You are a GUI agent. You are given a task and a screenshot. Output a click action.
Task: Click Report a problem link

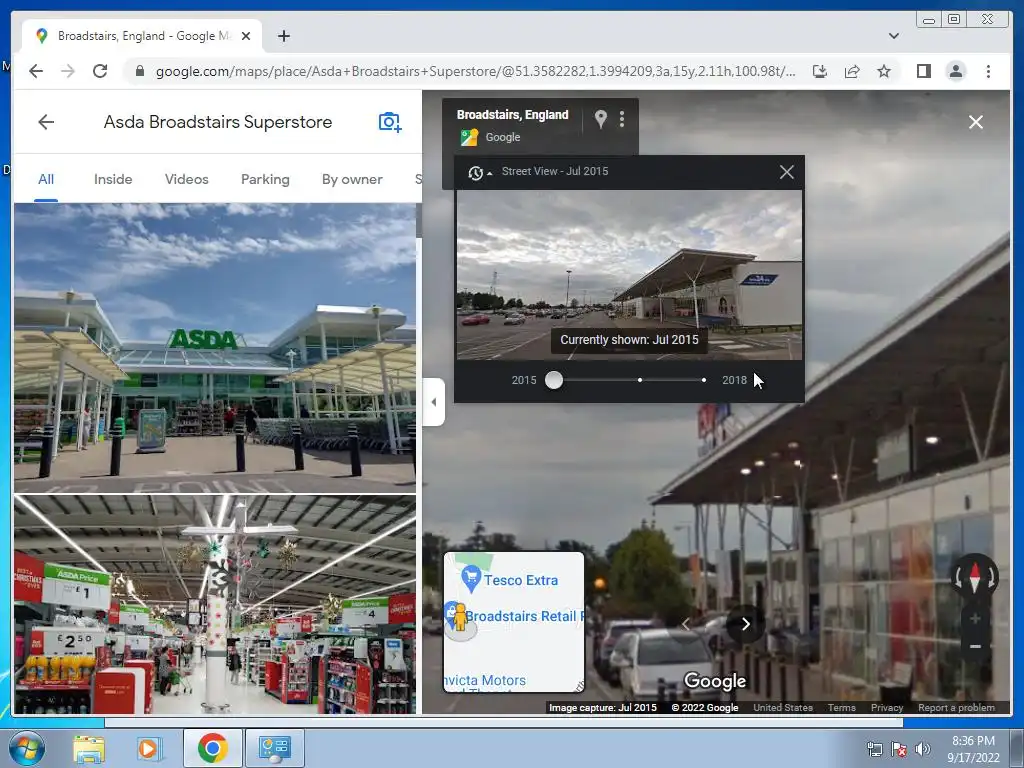pyautogui.click(x=956, y=707)
